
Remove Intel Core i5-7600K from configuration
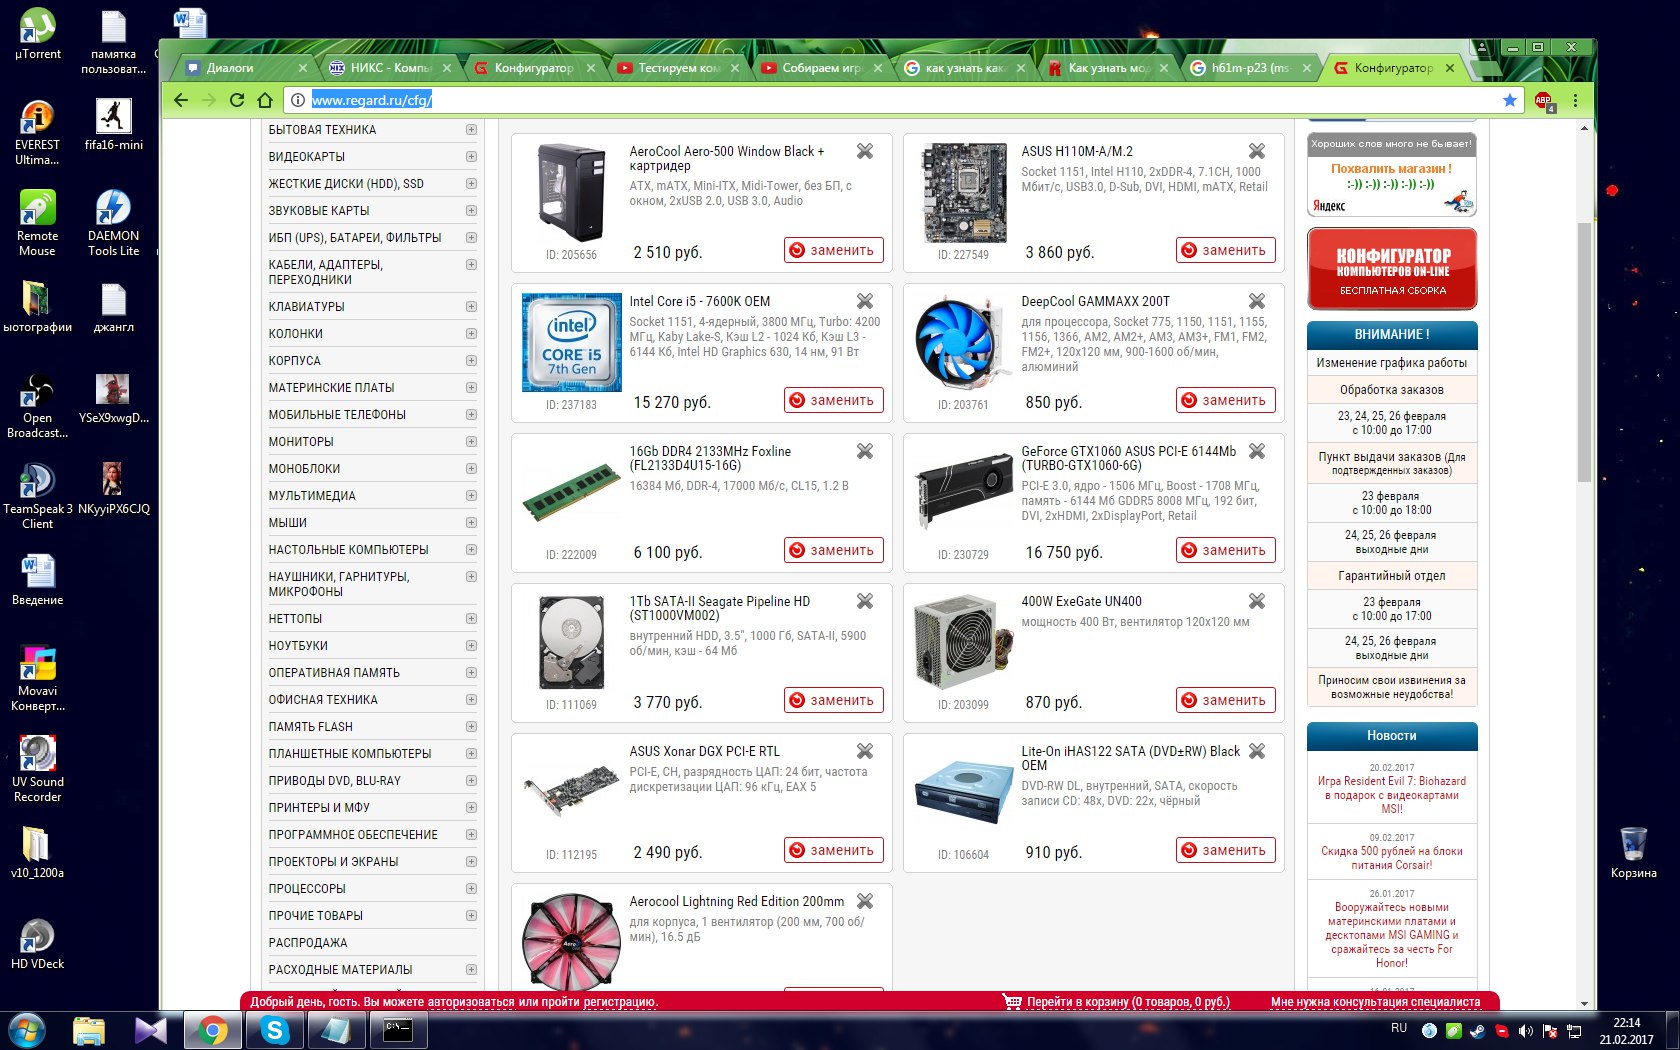click(x=865, y=301)
